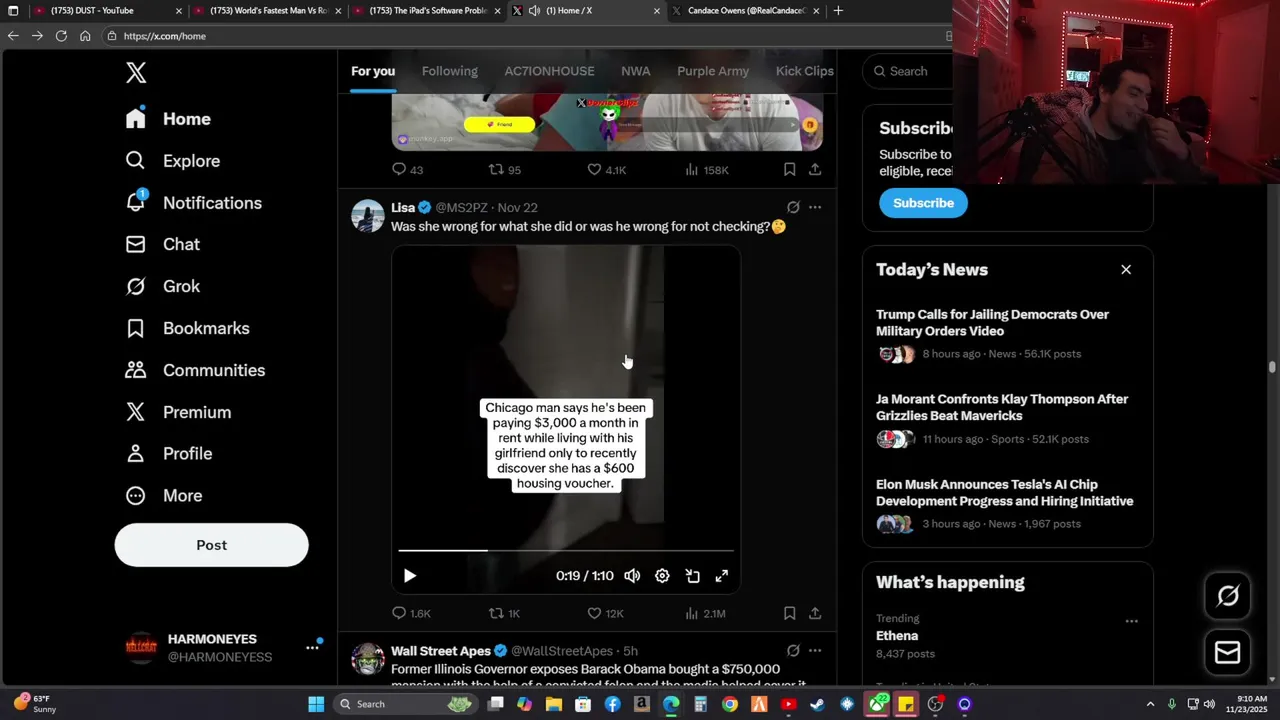Click the X logo in the sidebar
The image size is (1280, 720).
click(136, 72)
